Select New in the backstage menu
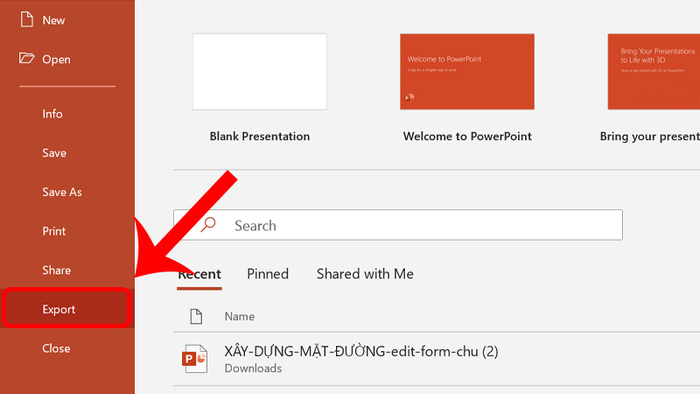The height and width of the screenshot is (394, 700). pos(54,21)
